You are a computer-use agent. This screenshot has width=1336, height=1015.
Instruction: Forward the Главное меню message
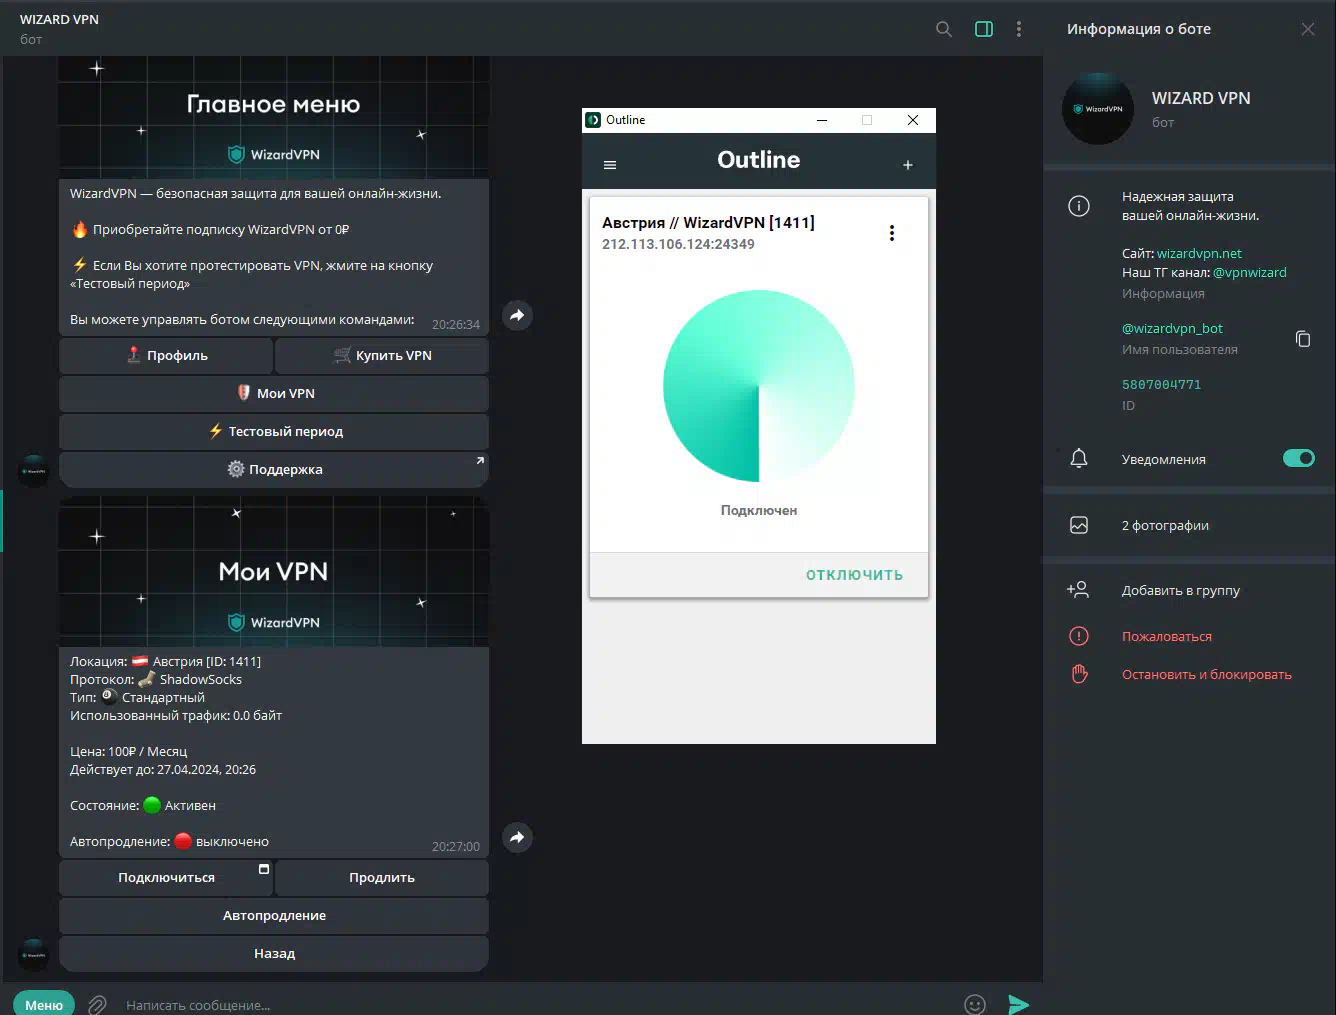pyautogui.click(x=517, y=315)
